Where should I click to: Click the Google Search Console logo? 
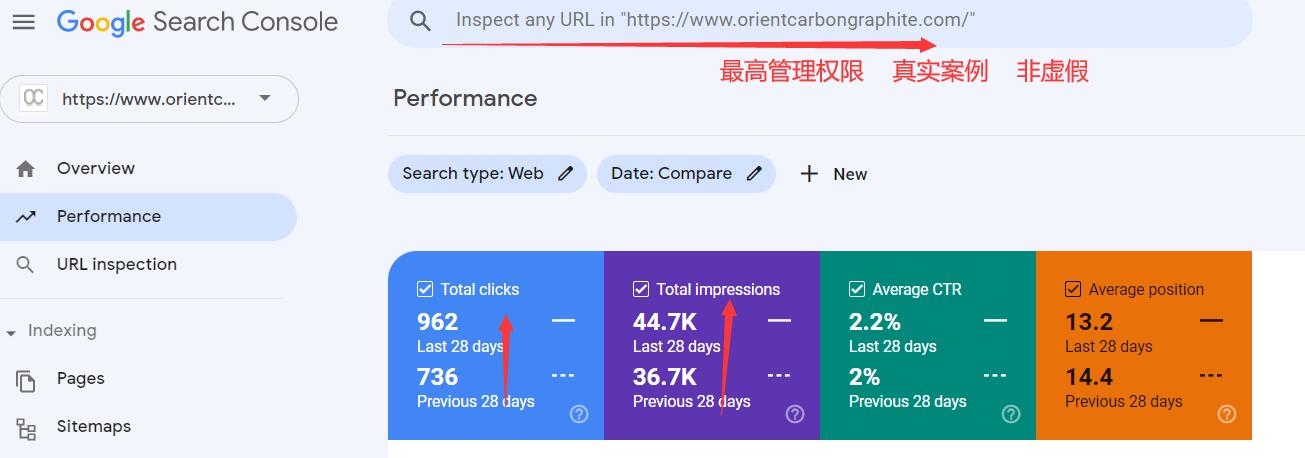[197, 21]
